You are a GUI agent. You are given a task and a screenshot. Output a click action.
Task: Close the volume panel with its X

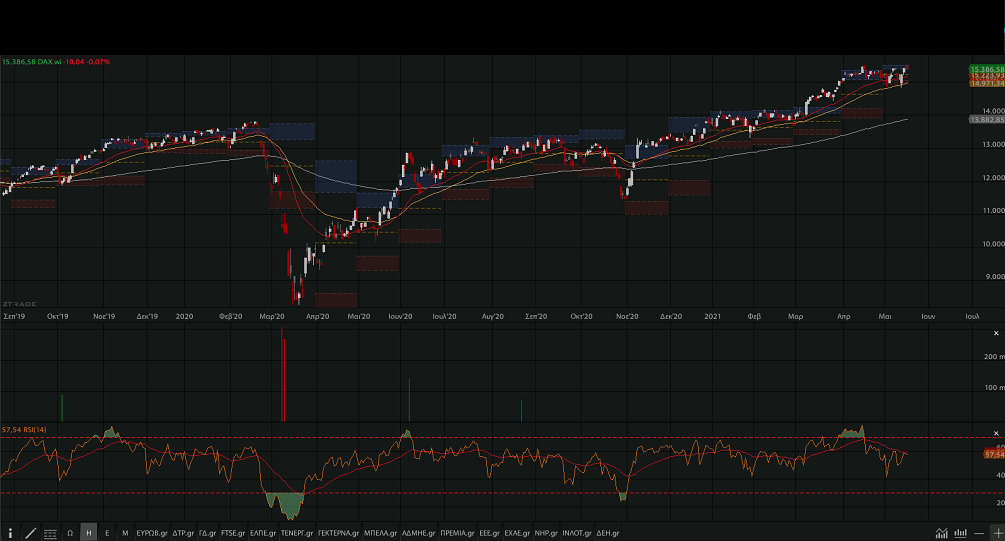point(995,346)
